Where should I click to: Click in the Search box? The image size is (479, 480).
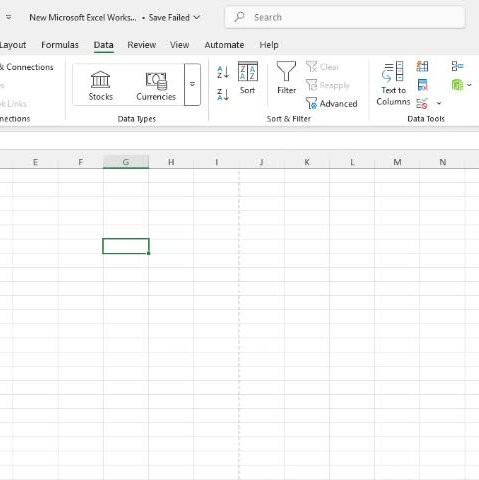click(x=345, y=17)
